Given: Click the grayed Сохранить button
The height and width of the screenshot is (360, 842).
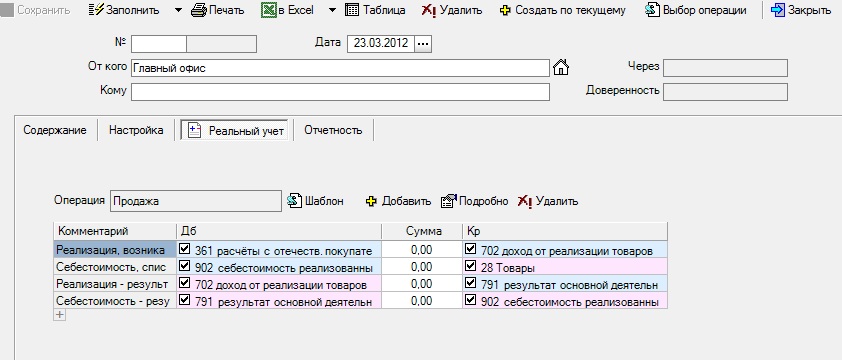Looking at the screenshot, I should (x=35, y=10).
